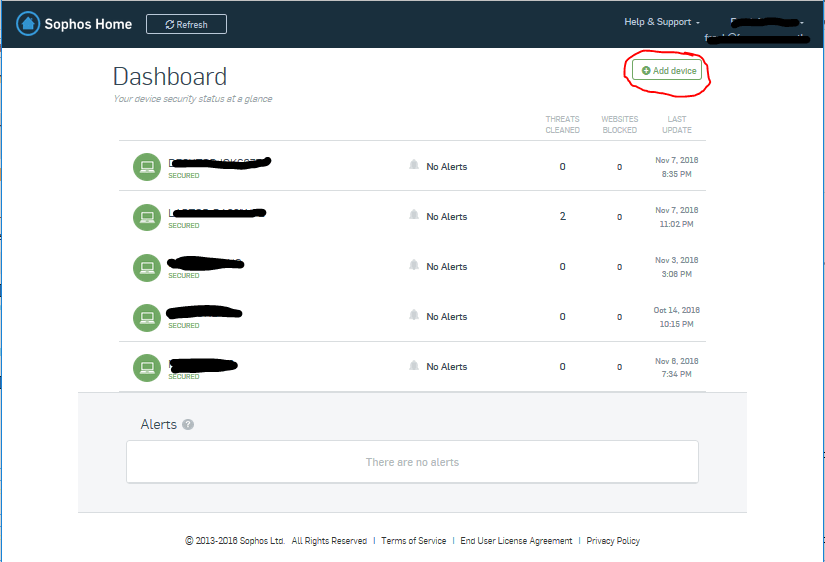This screenshot has width=825, height=562.
Task: Click the Threats Cleaned value 2
Action: [562, 216]
